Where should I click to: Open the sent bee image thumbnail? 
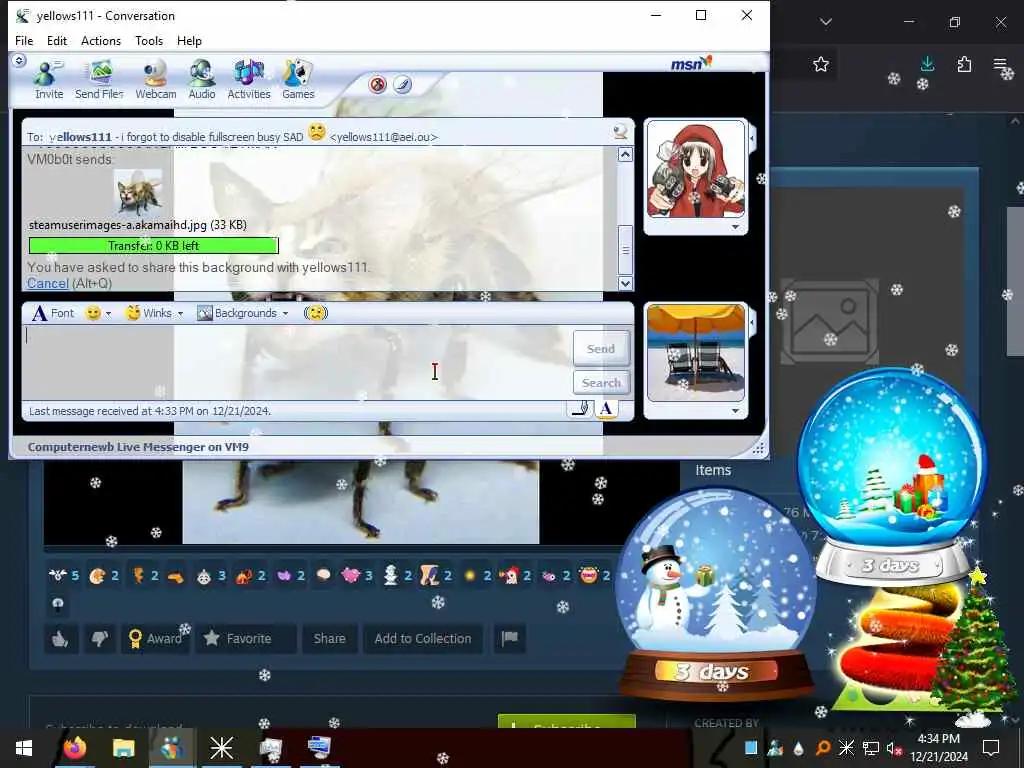(138, 192)
